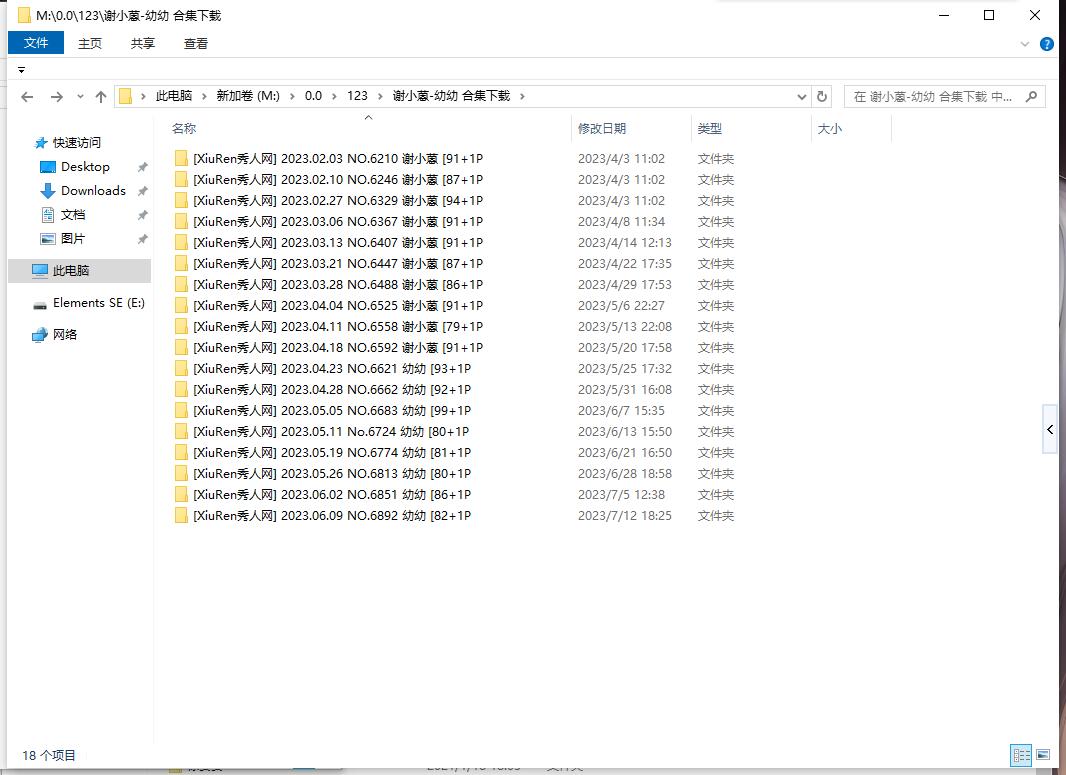
Task: Select the folder icon of NO.6892
Action: (181, 515)
